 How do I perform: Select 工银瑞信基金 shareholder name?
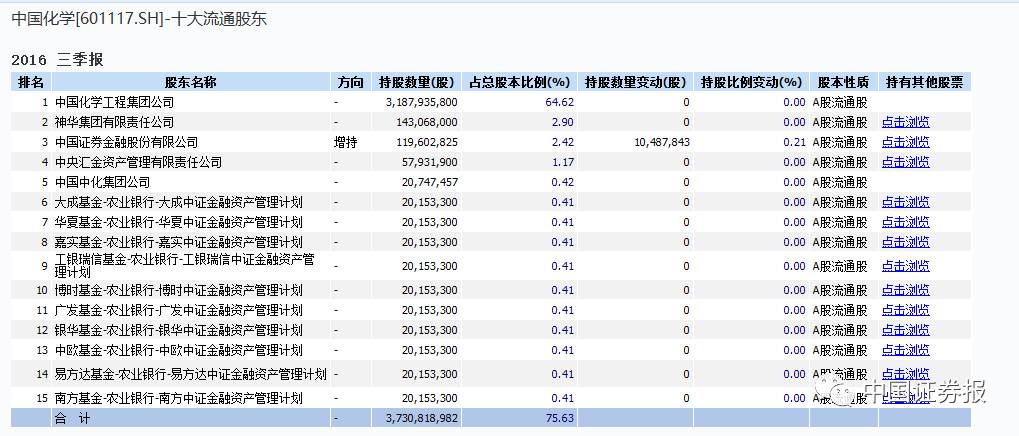pyautogui.click(x=185, y=266)
